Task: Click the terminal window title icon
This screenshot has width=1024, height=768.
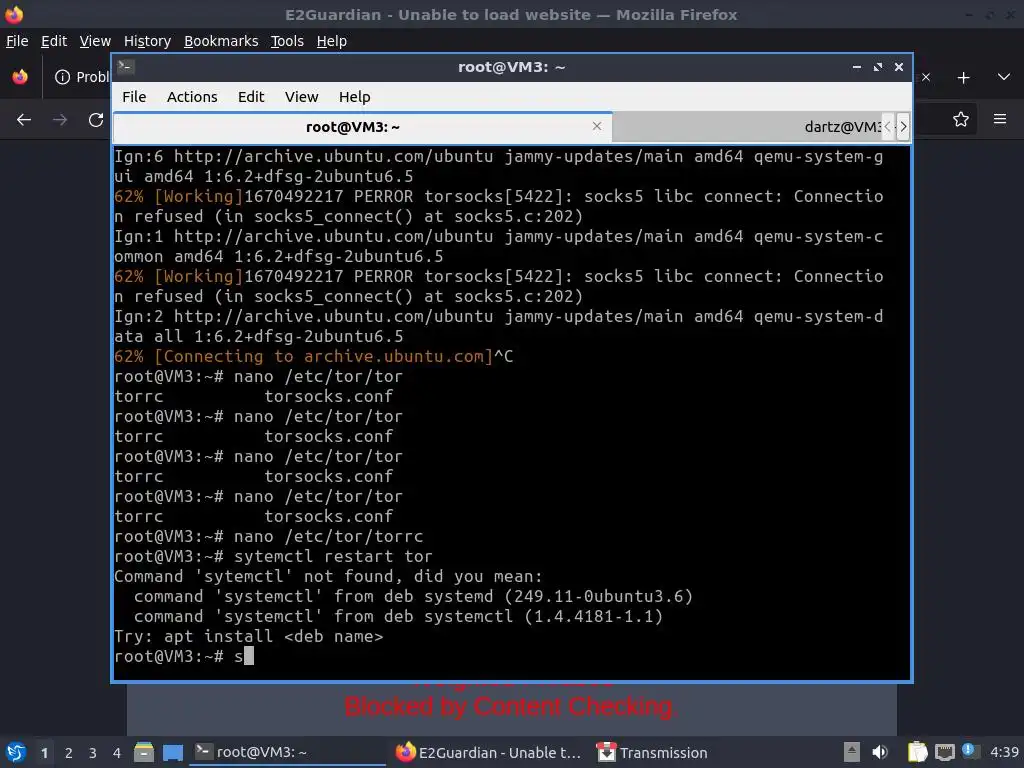Action: 126,67
